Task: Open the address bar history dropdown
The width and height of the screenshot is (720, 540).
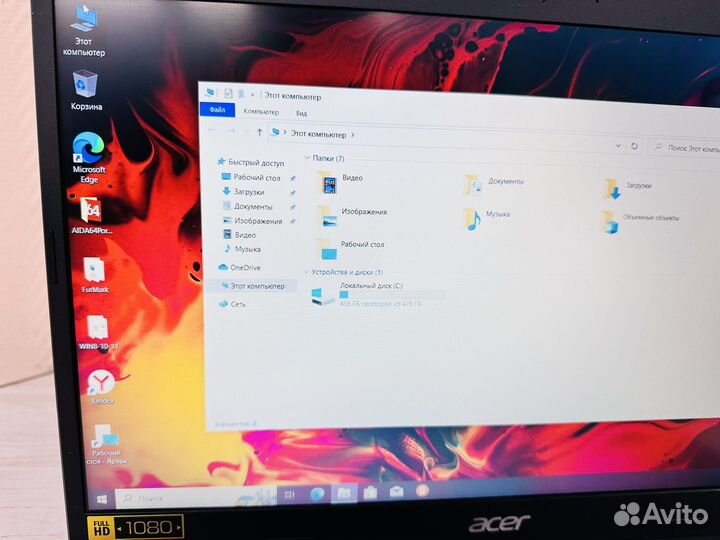Action: point(618,146)
